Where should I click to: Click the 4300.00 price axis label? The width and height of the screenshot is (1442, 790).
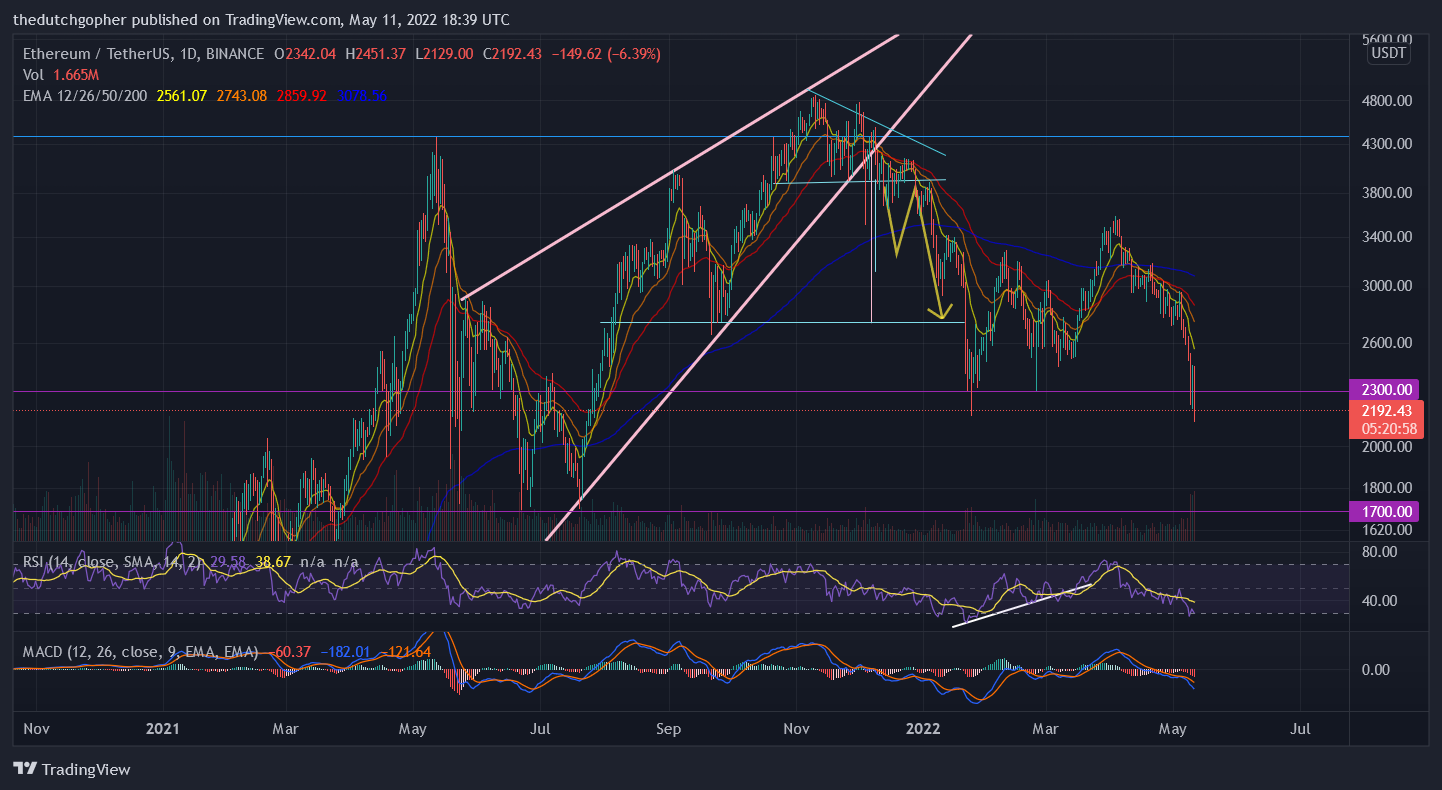coord(1385,144)
